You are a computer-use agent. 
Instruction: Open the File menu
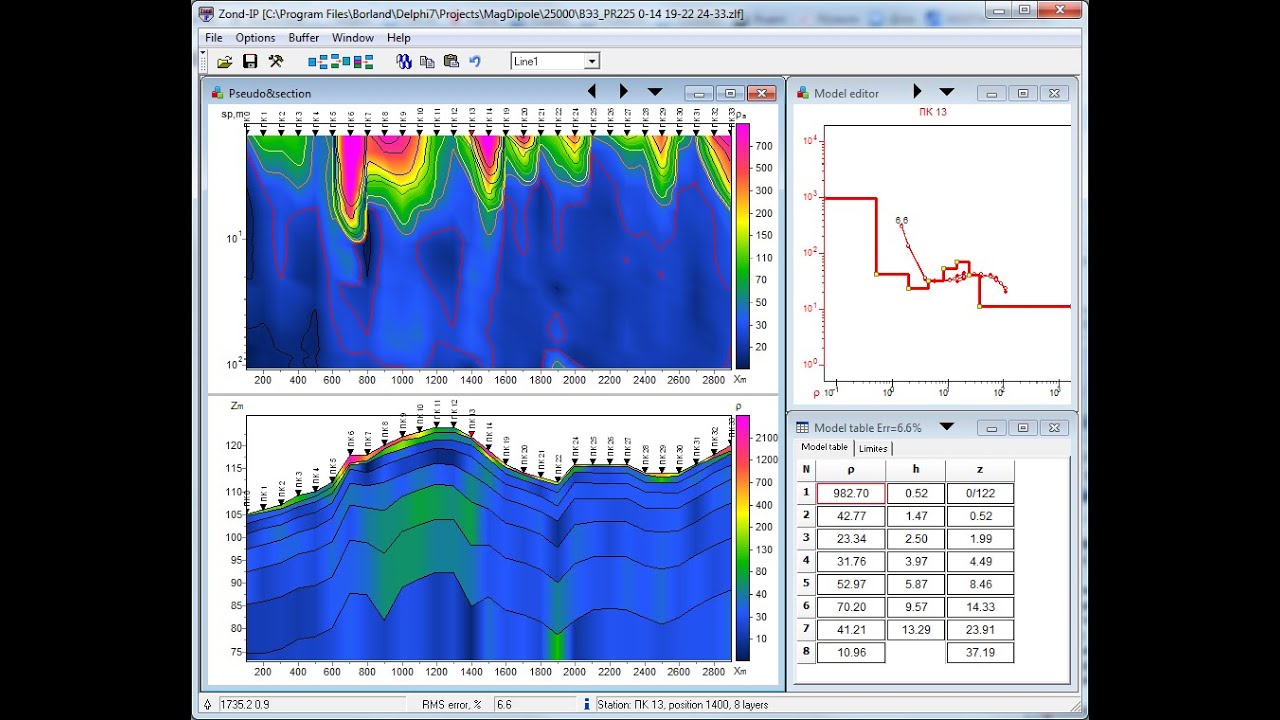(214, 38)
